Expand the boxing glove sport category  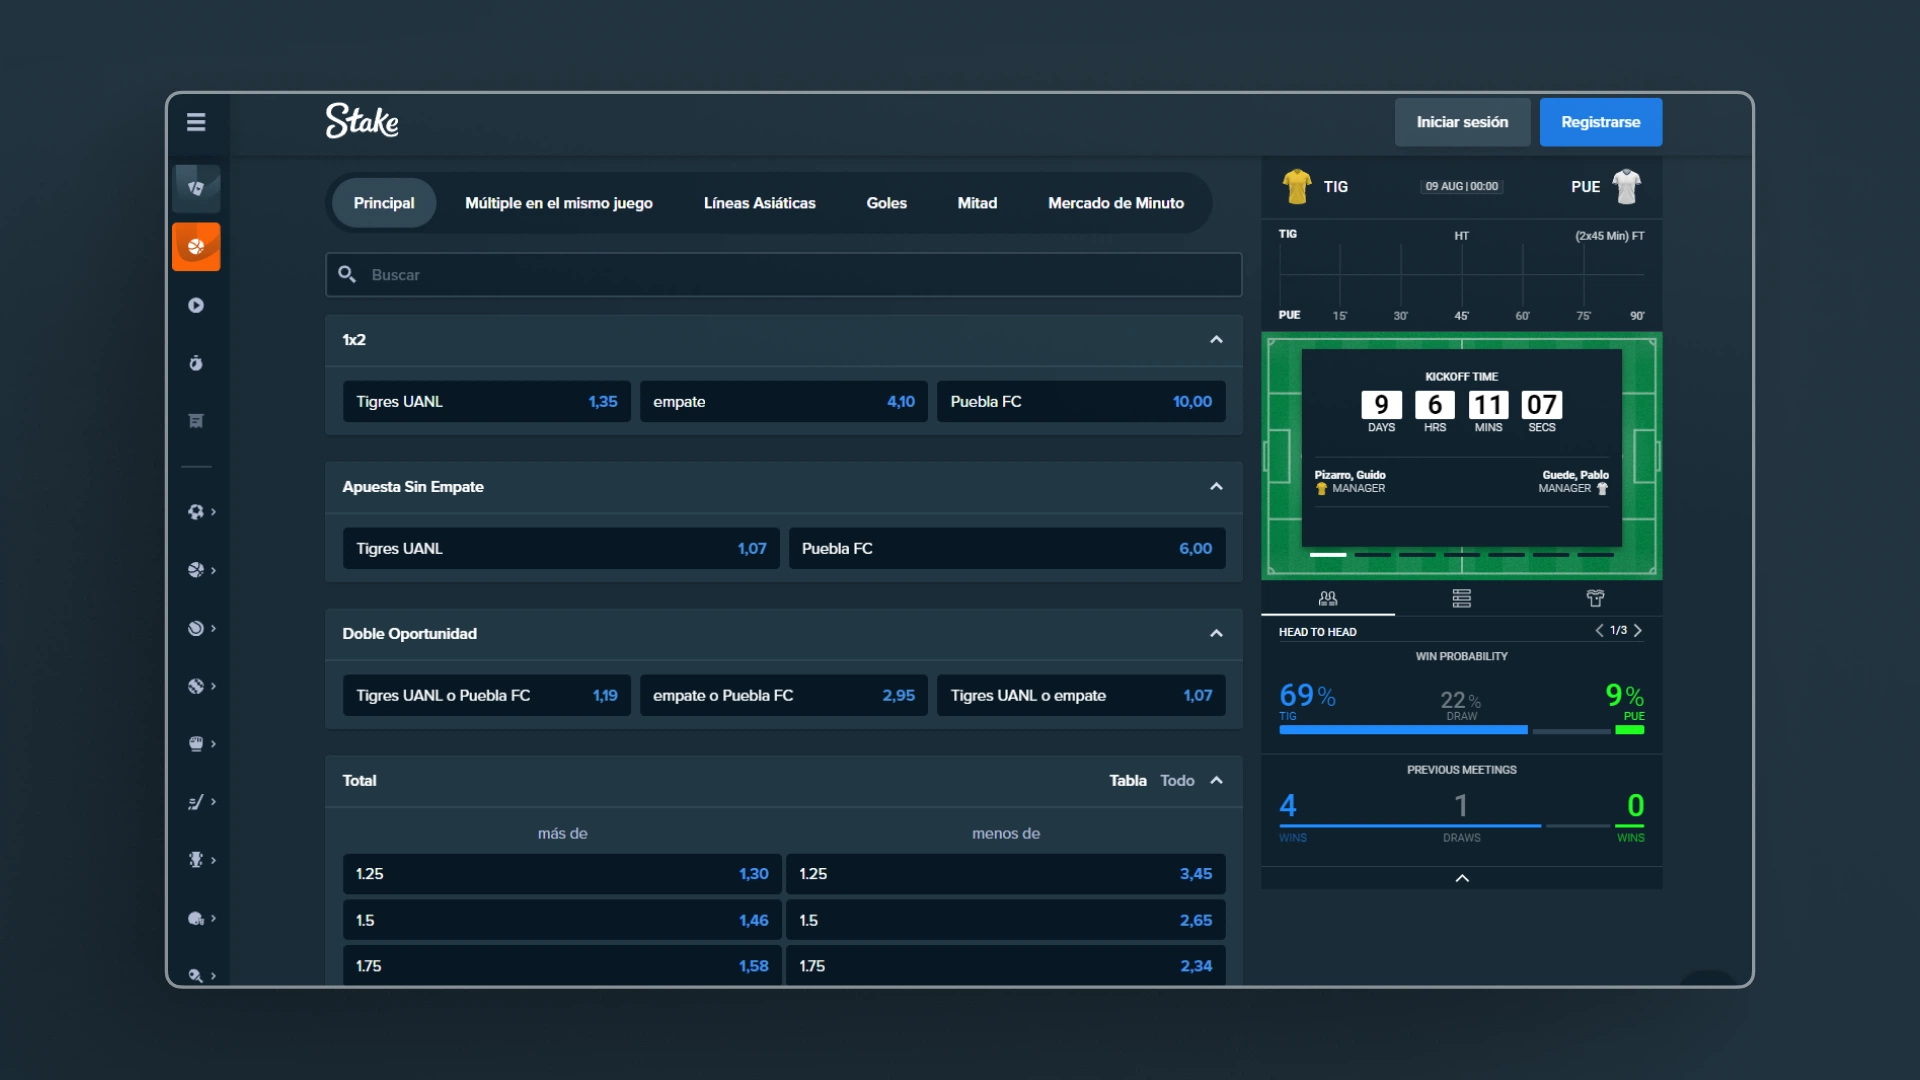click(201, 744)
